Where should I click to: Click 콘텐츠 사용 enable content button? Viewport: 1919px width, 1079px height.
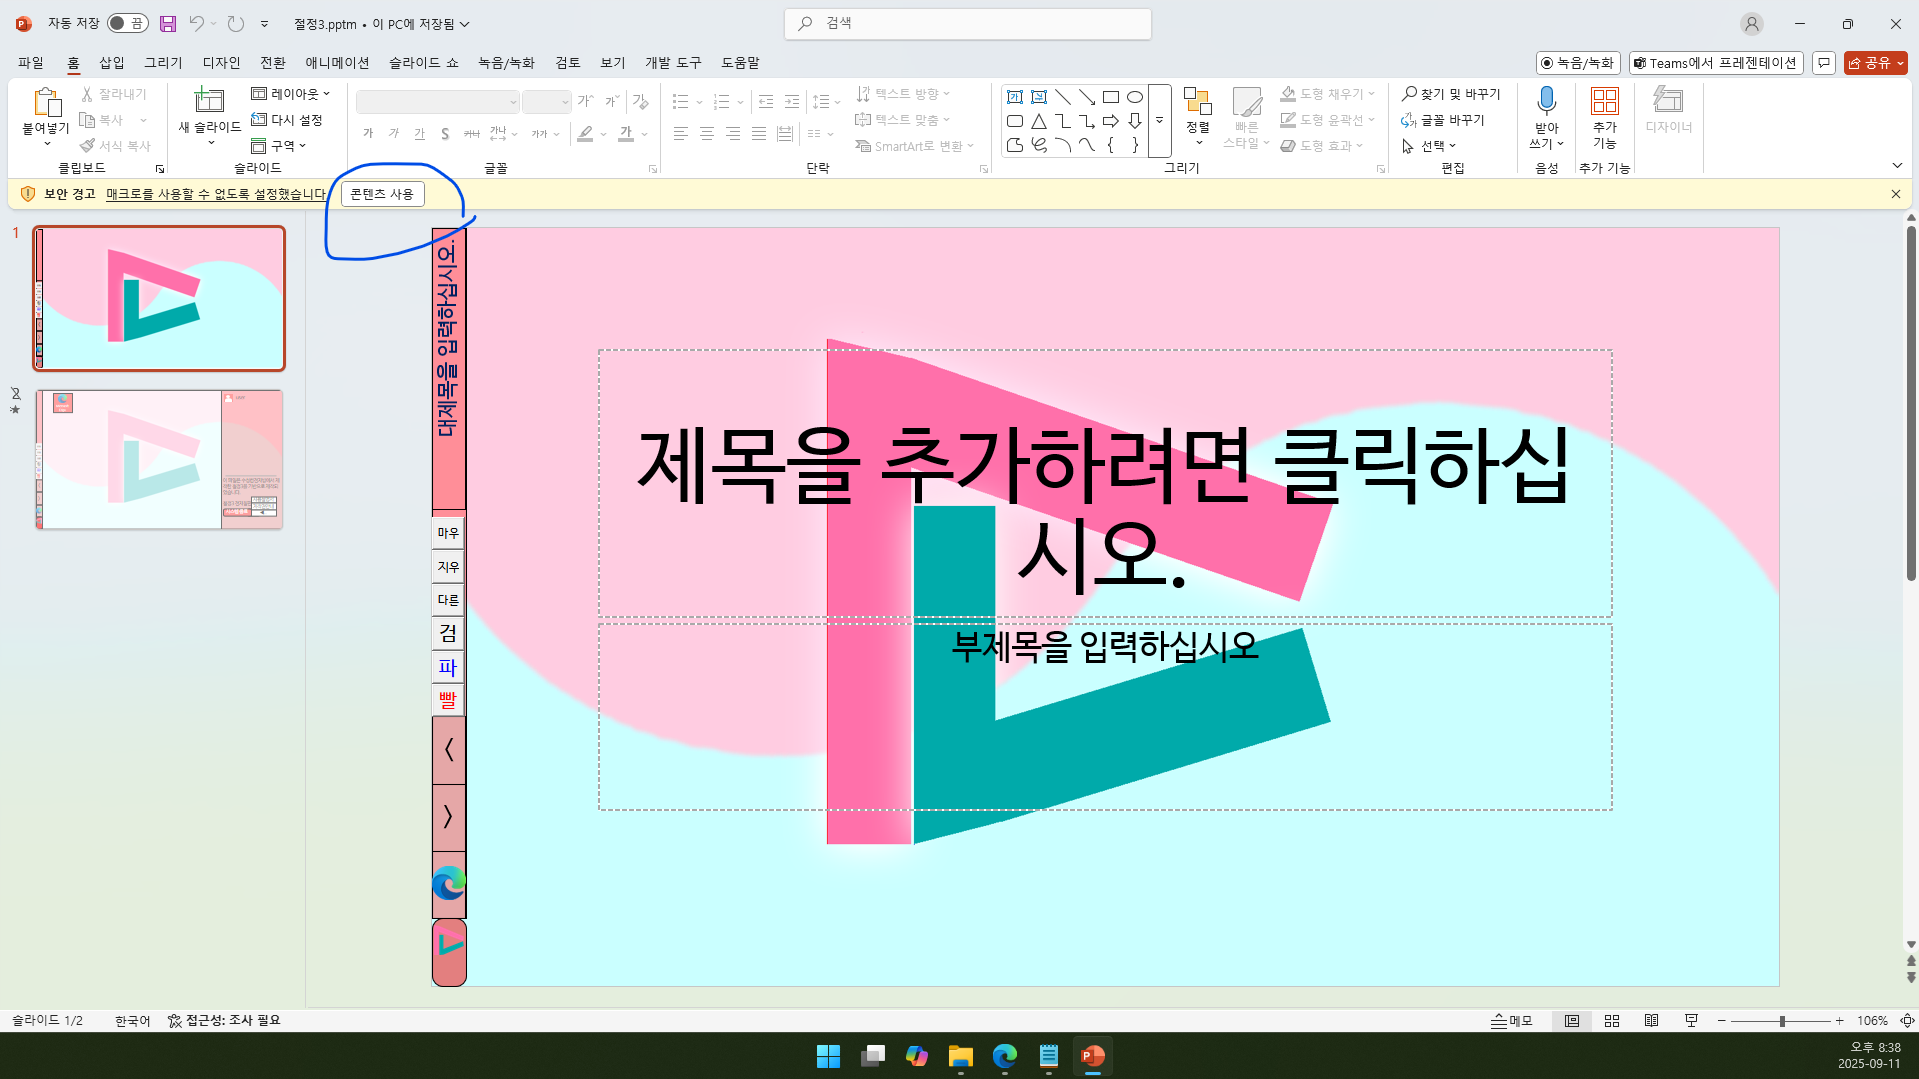[x=382, y=194]
